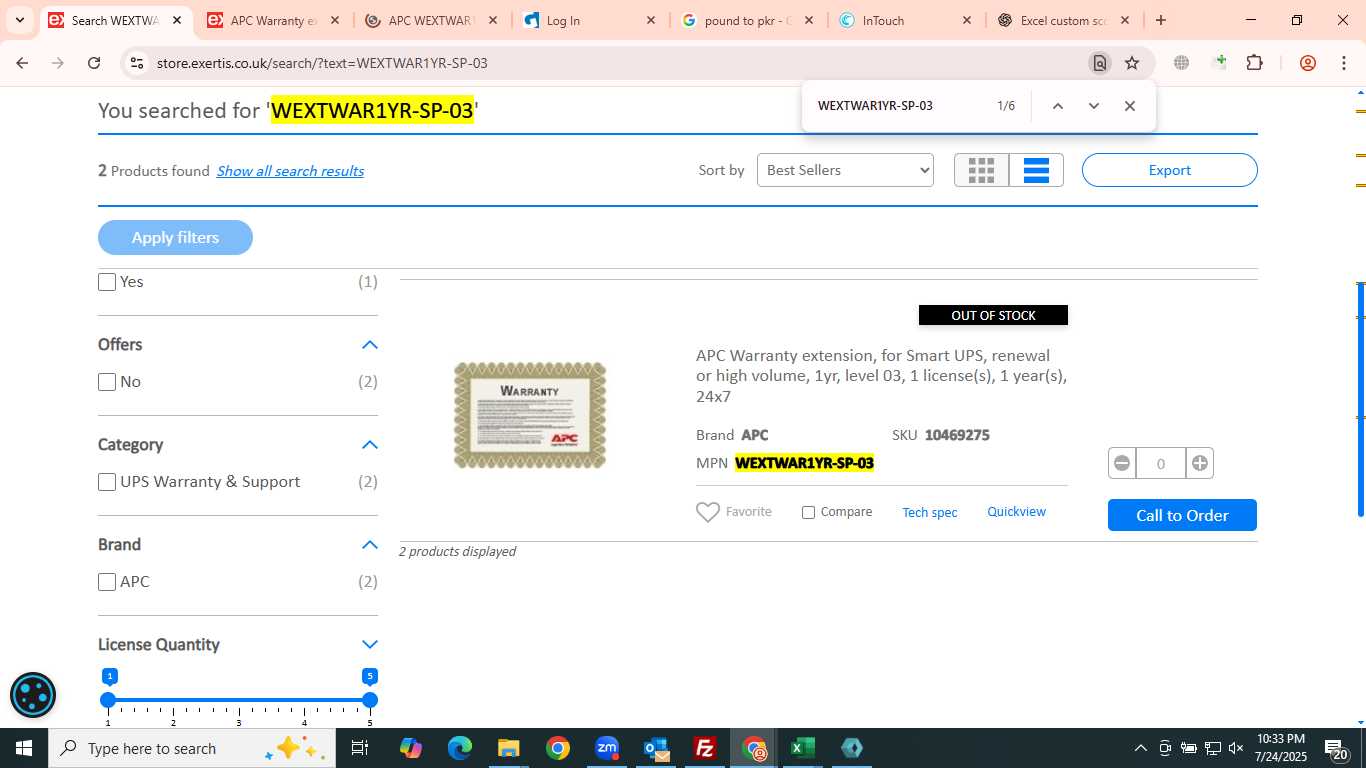Click License Quantity slider minimum handle
The width and height of the screenshot is (1366, 768).
(108, 700)
